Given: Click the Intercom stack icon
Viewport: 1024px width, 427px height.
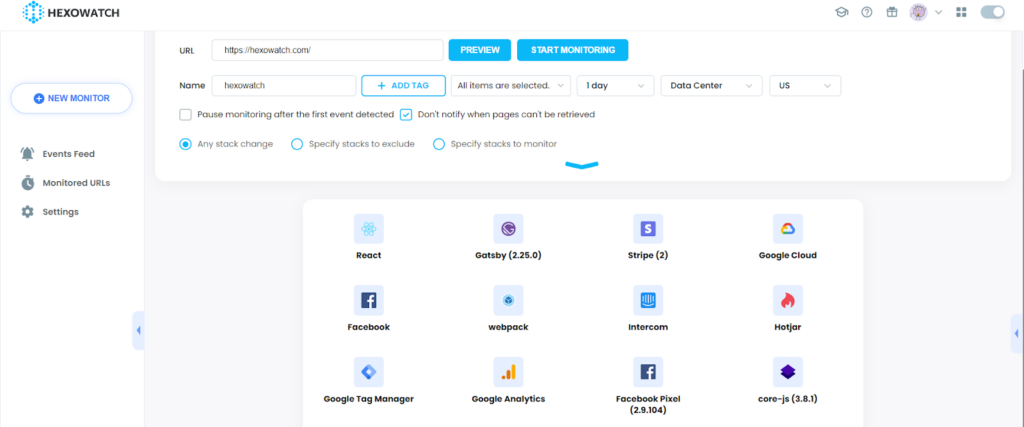Looking at the screenshot, I should 648,300.
